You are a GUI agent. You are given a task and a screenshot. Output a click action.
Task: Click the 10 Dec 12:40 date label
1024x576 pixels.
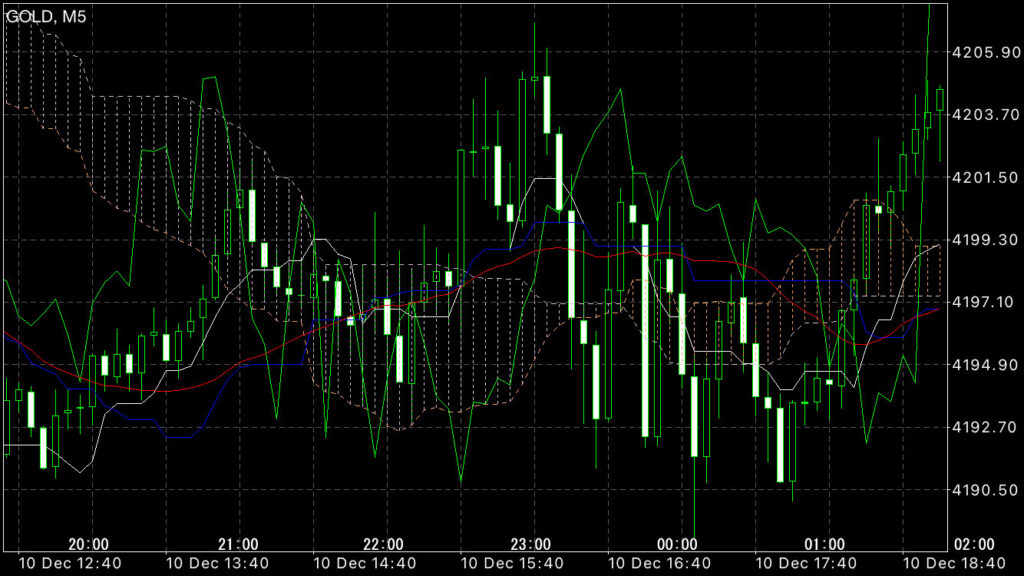tap(69, 563)
